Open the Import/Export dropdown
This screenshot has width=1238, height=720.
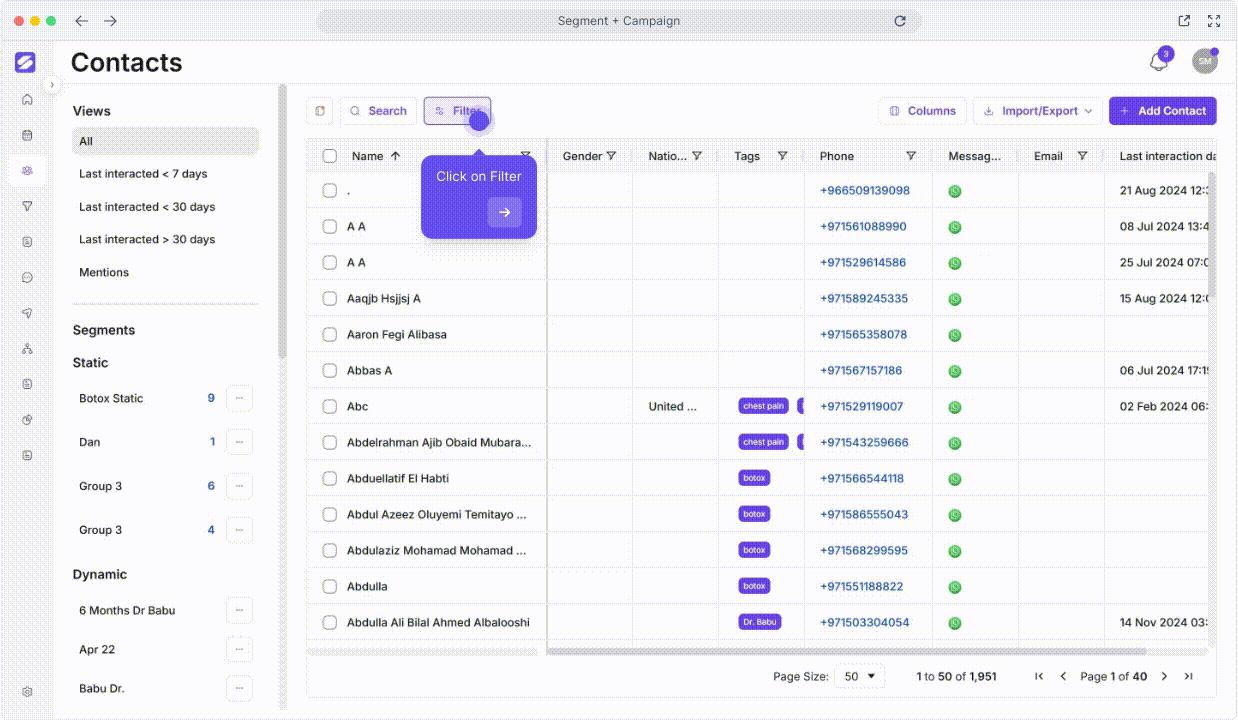[x=1038, y=111]
